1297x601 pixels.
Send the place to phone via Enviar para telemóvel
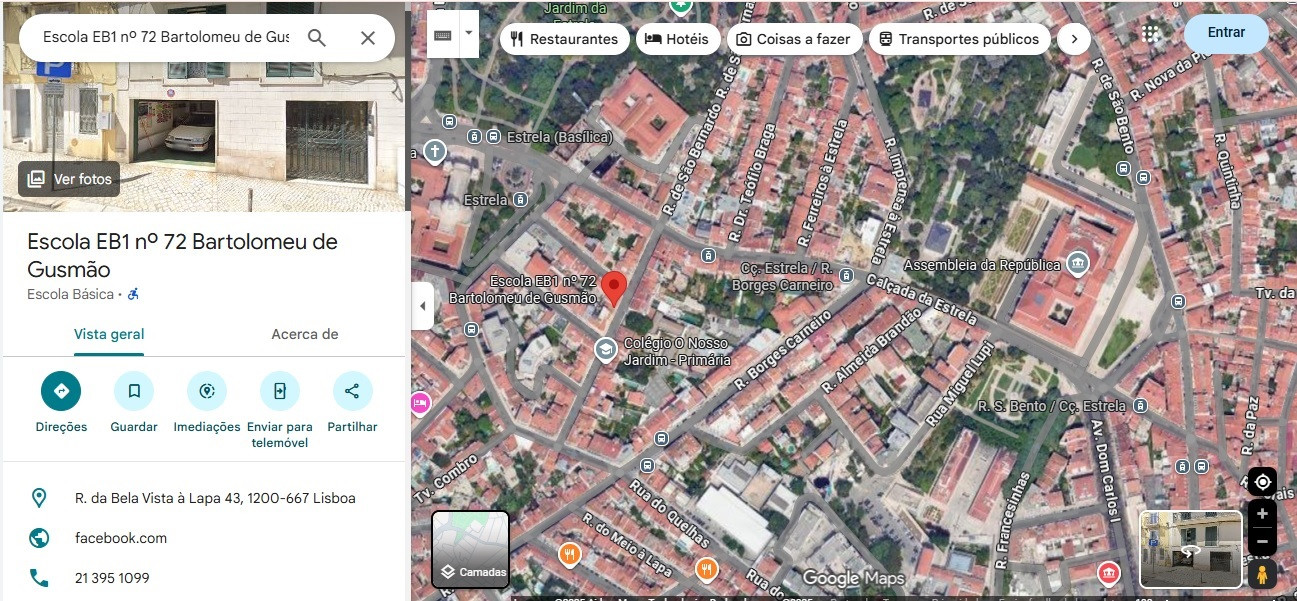[x=280, y=391]
